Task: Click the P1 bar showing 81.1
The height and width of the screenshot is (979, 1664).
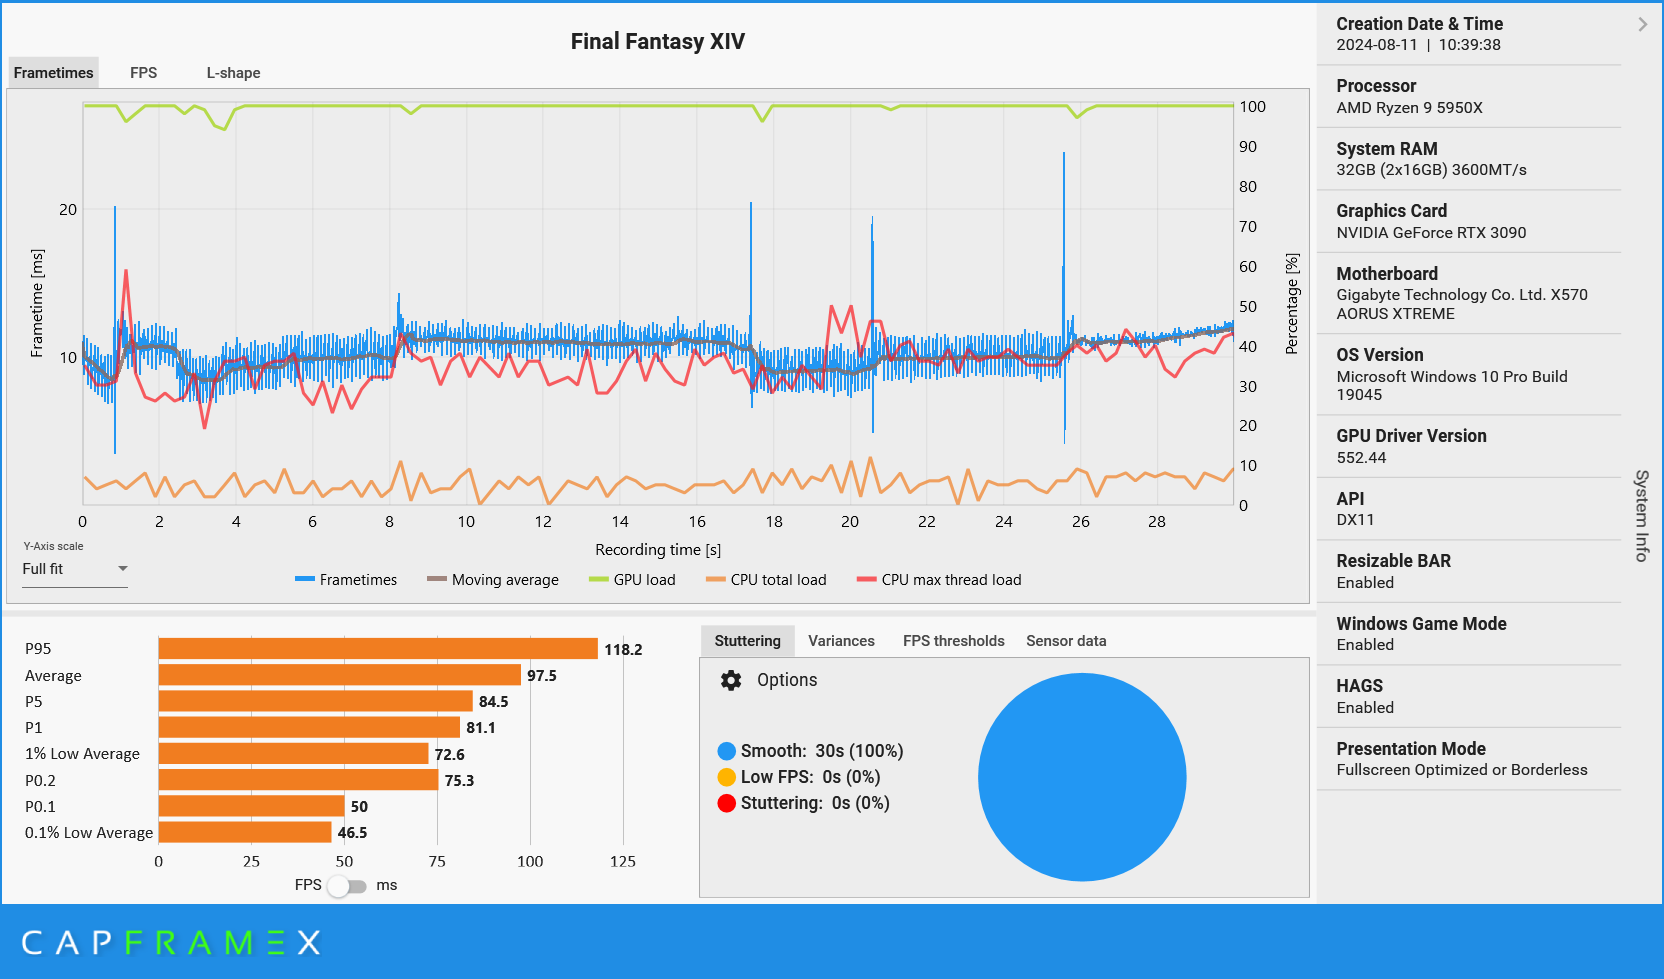Action: click(x=309, y=727)
